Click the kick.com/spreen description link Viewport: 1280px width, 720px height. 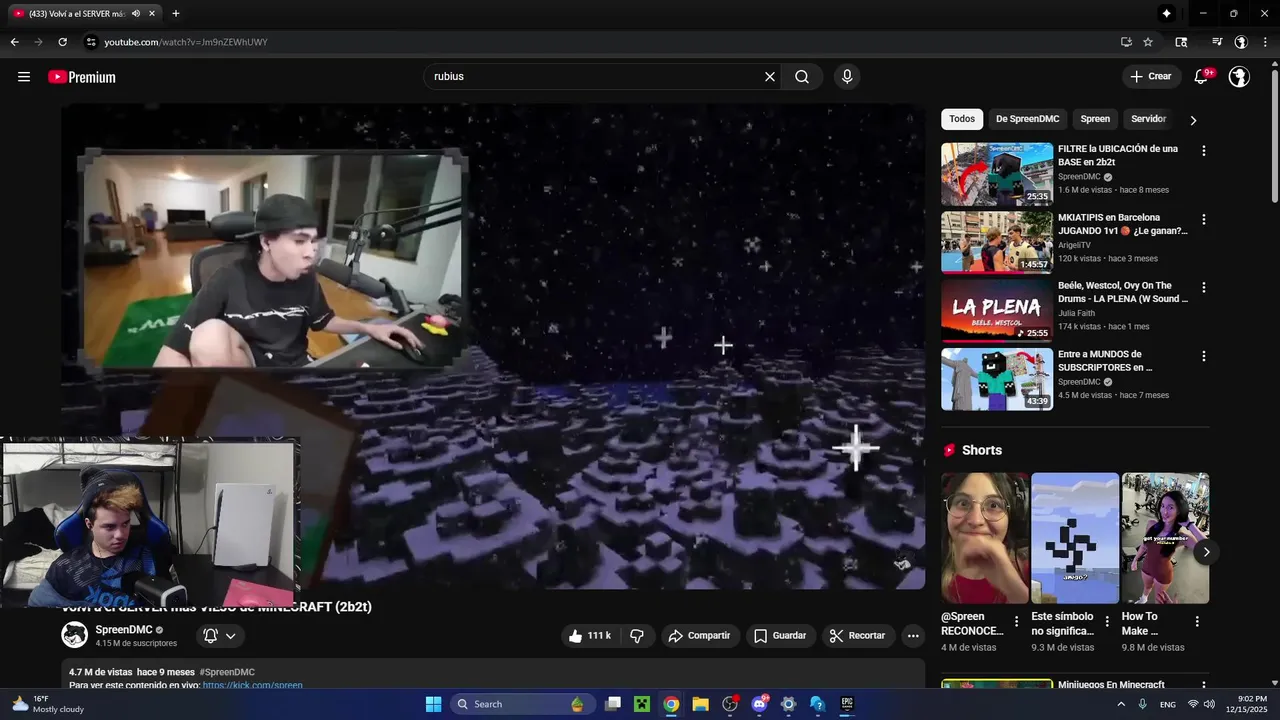pyautogui.click(x=252, y=685)
